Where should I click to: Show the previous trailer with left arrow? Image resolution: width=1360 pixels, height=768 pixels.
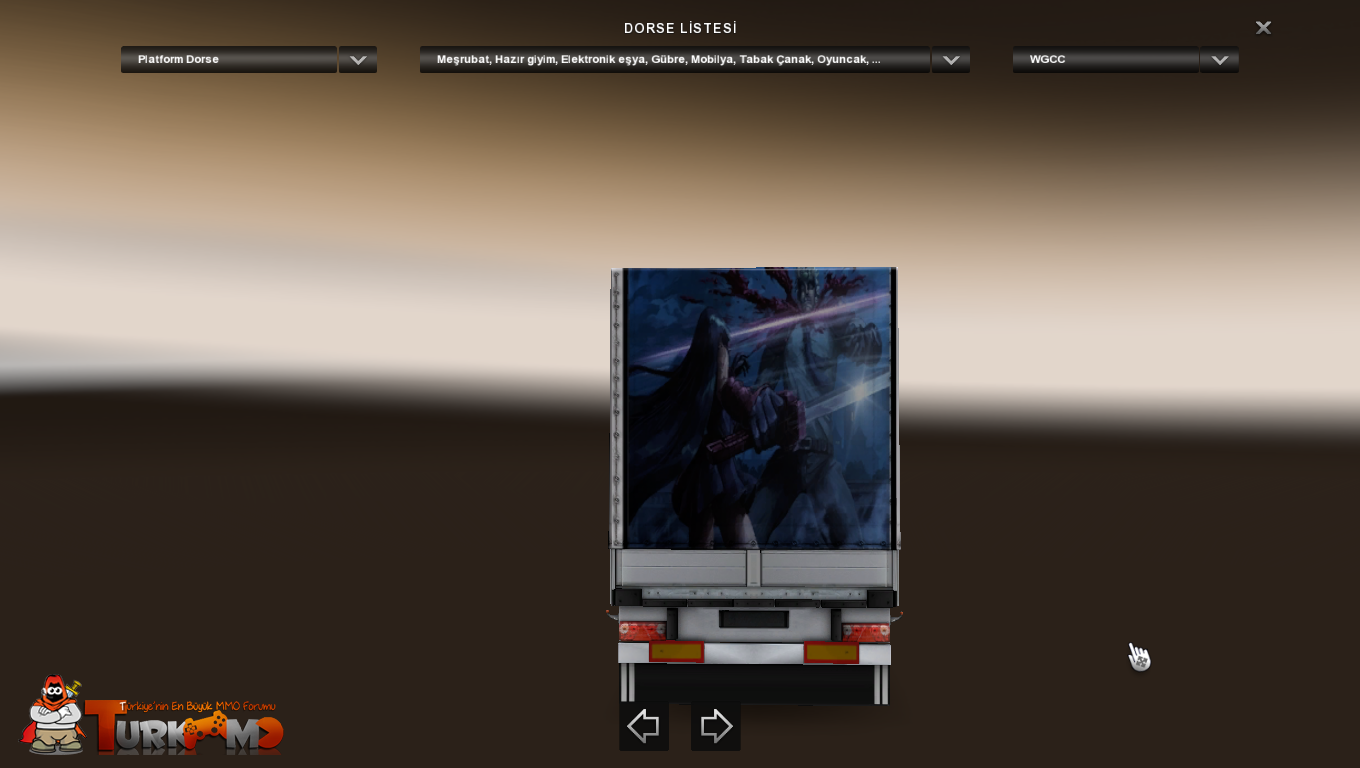click(x=644, y=726)
